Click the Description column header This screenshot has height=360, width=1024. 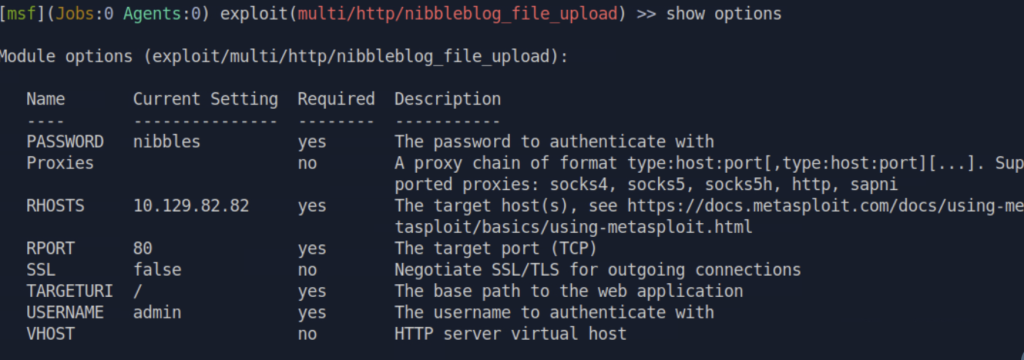447,99
